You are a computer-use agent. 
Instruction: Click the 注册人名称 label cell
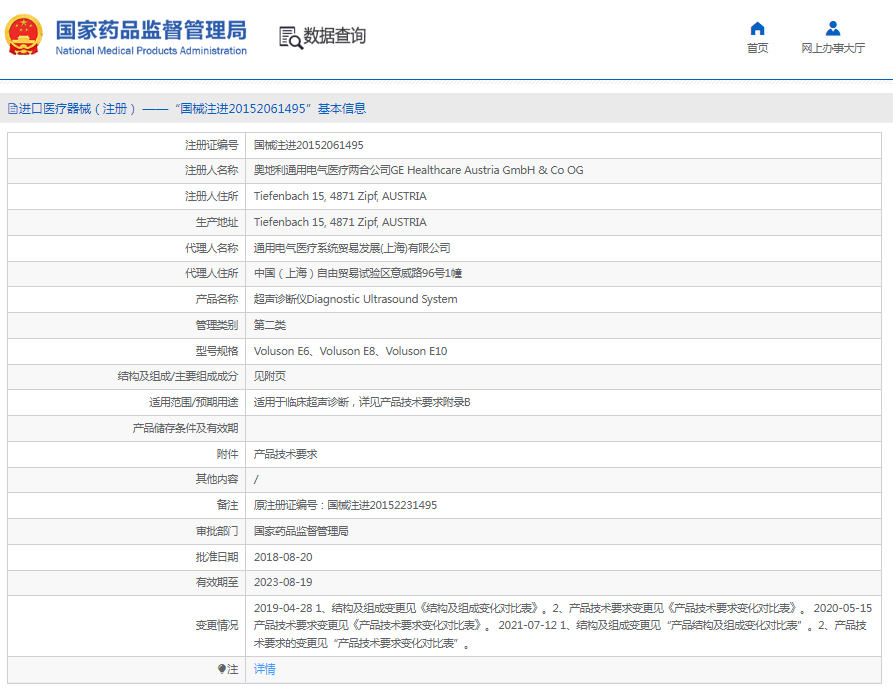tap(211, 170)
